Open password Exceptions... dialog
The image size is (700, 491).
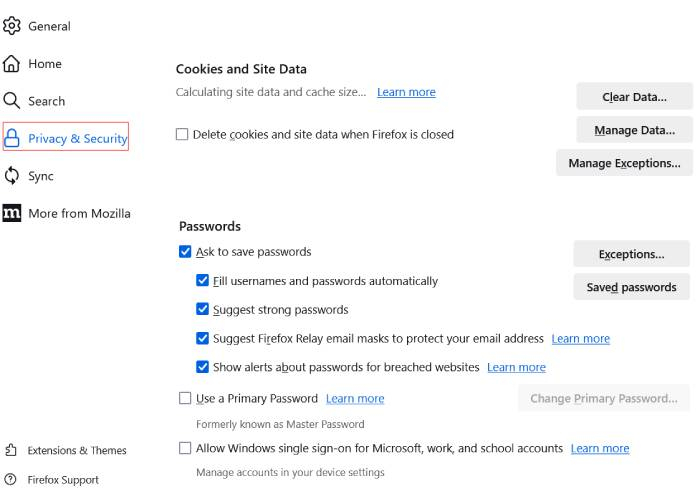[x=631, y=254]
